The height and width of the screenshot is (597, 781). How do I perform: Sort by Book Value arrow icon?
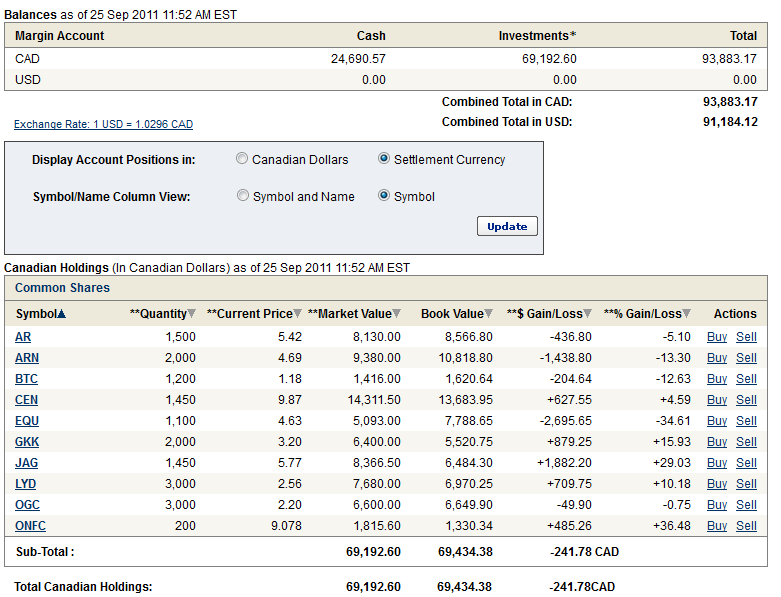[489, 314]
